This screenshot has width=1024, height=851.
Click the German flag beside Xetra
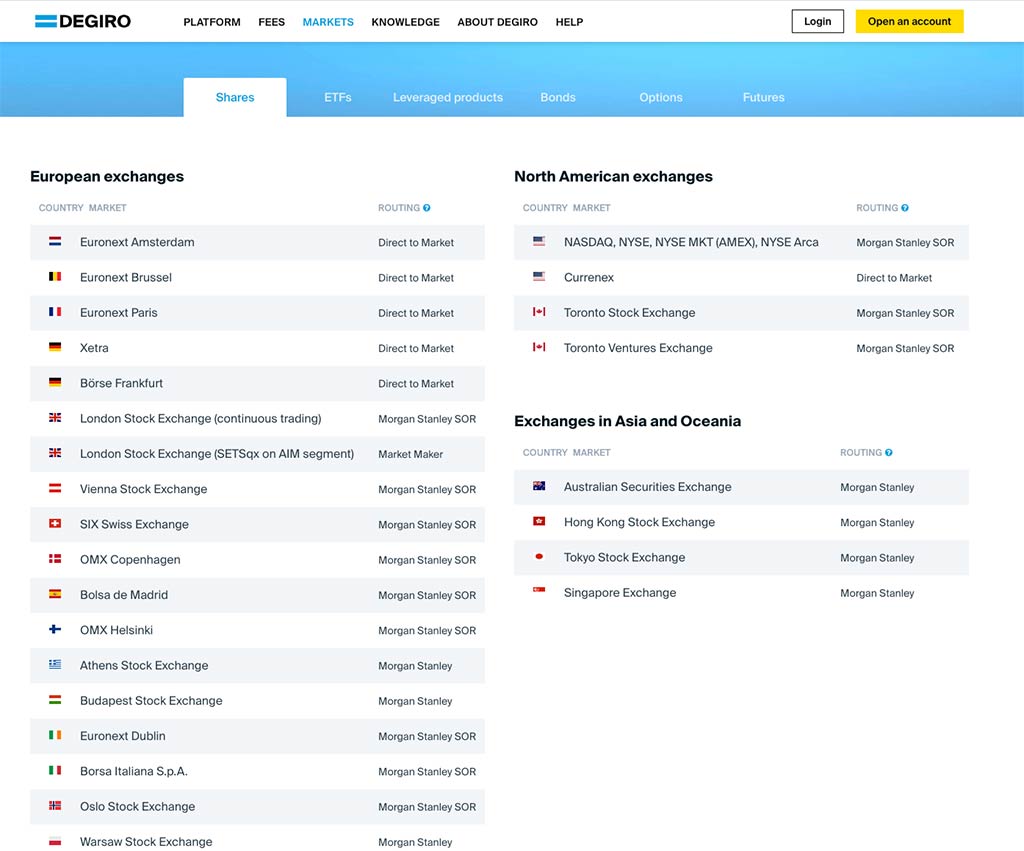pos(55,347)
